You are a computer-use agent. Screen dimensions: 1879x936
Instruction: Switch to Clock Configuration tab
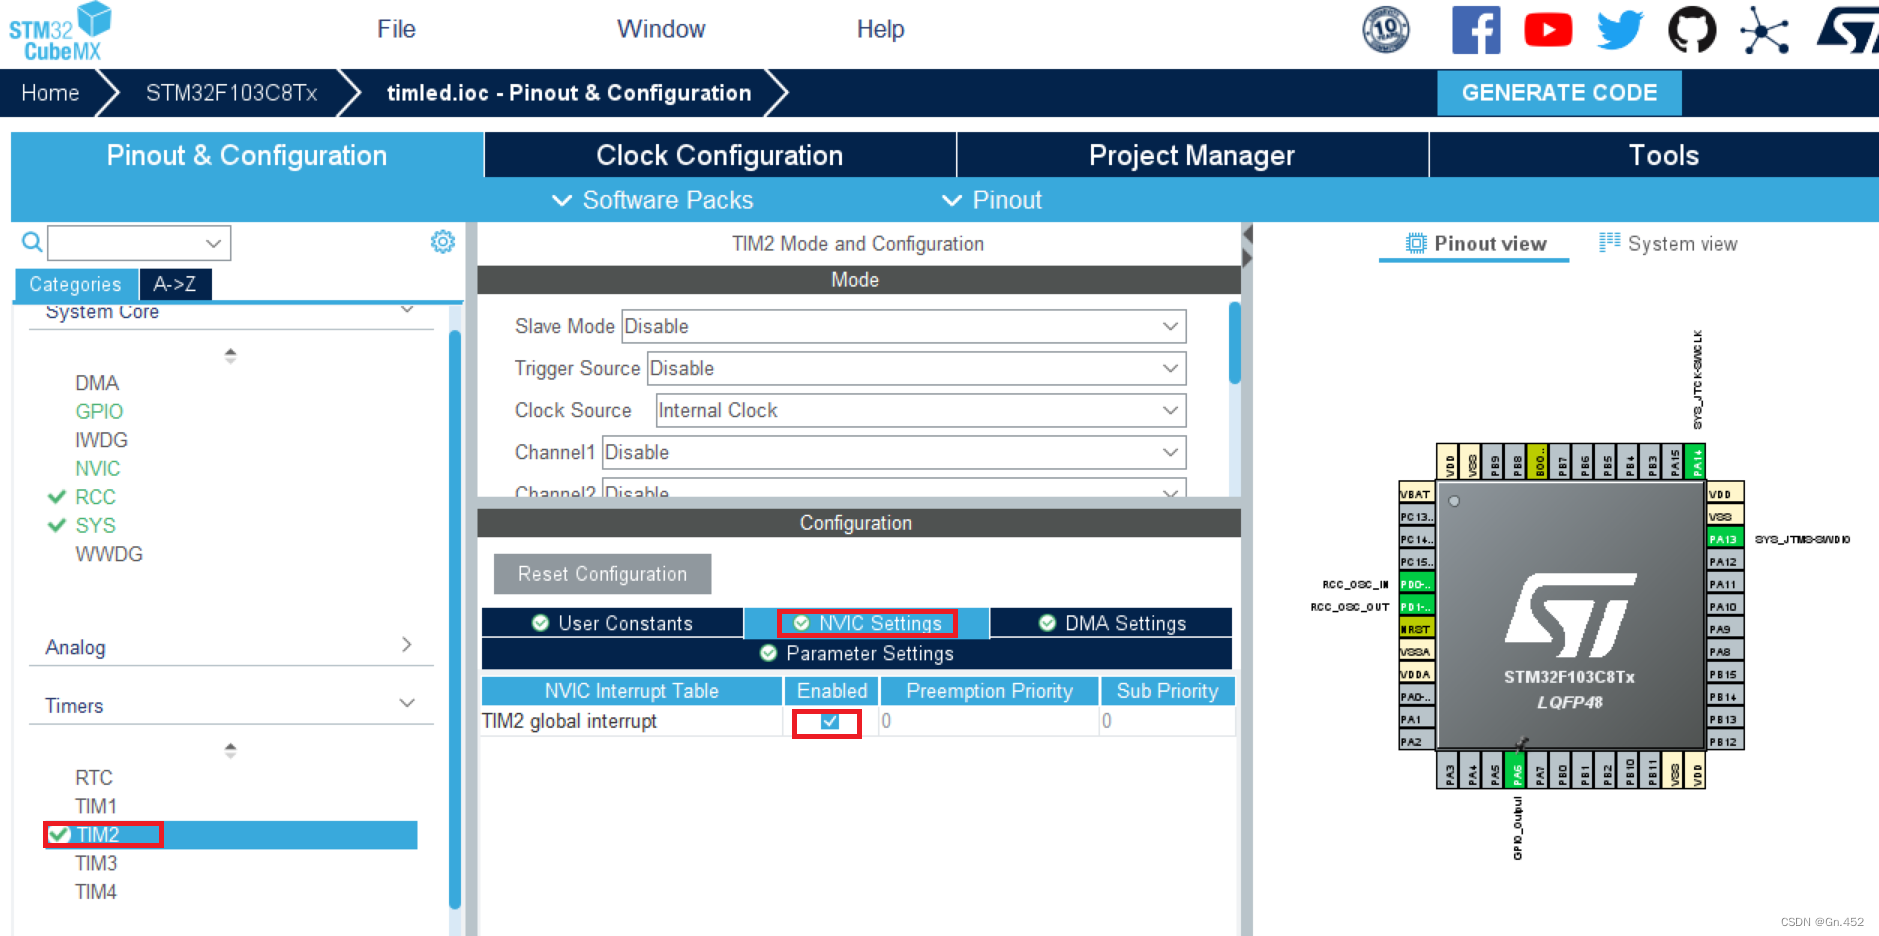pyautogui.click(x=720, y=155)
